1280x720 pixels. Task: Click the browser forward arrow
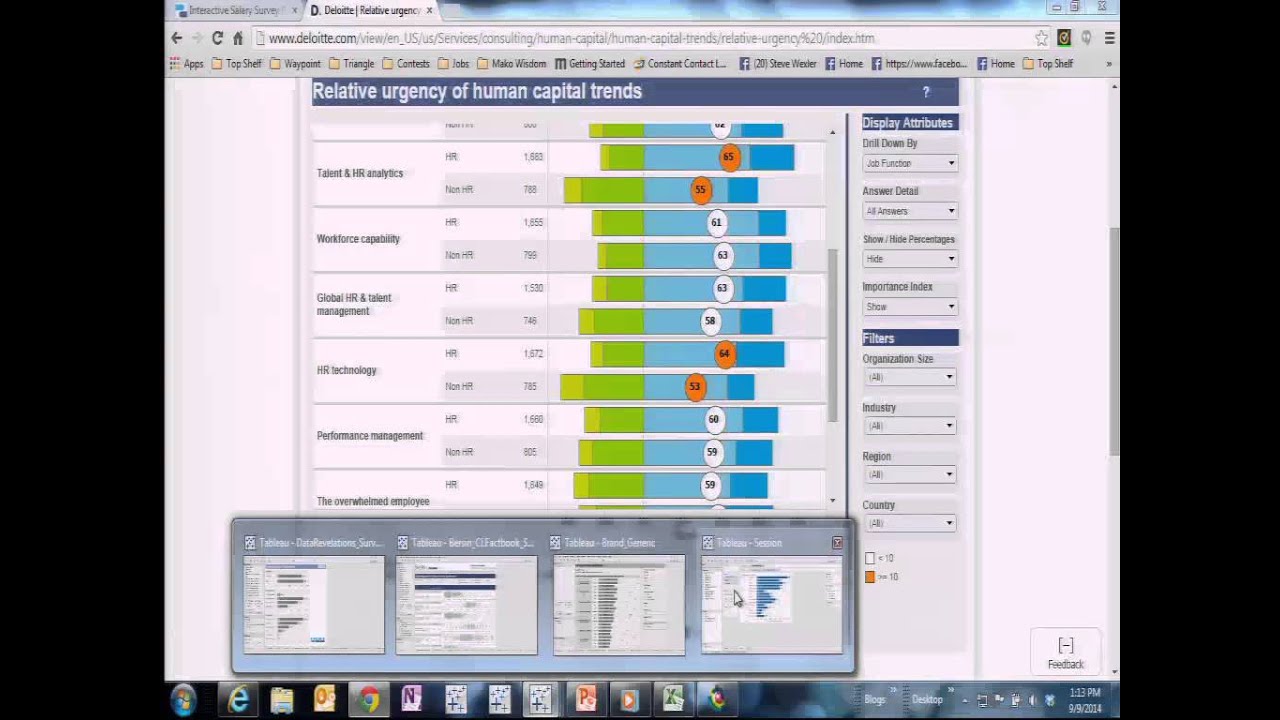coord(197,38)
